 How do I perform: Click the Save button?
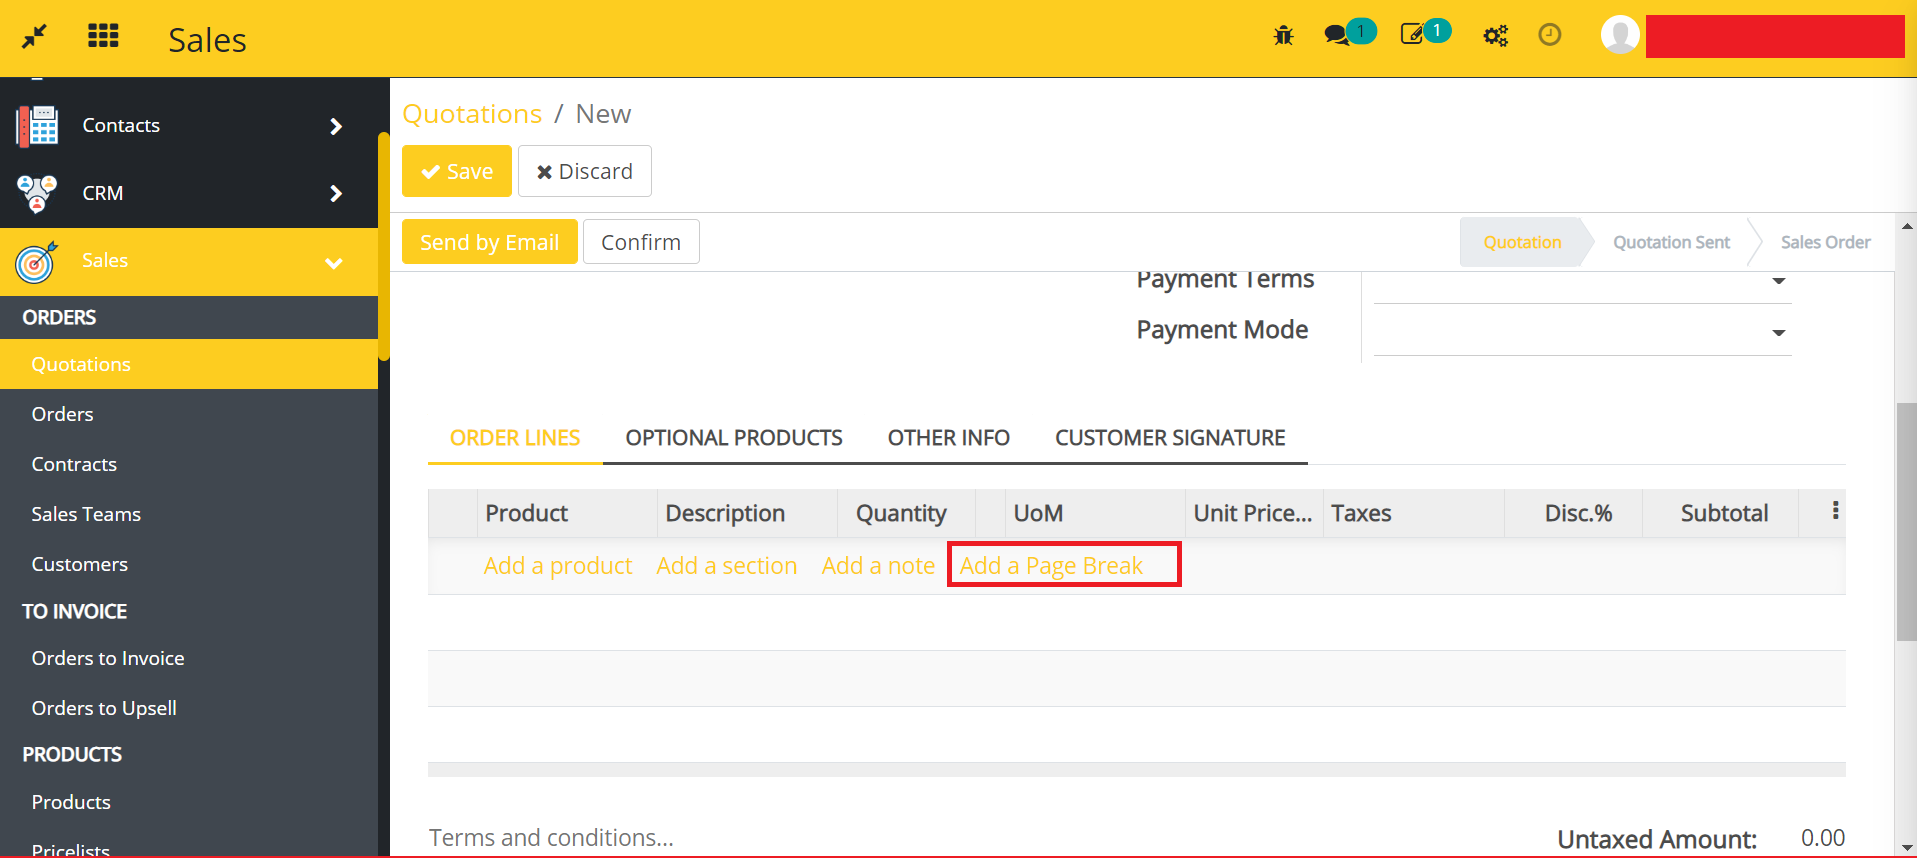click(x=457, y=171)
